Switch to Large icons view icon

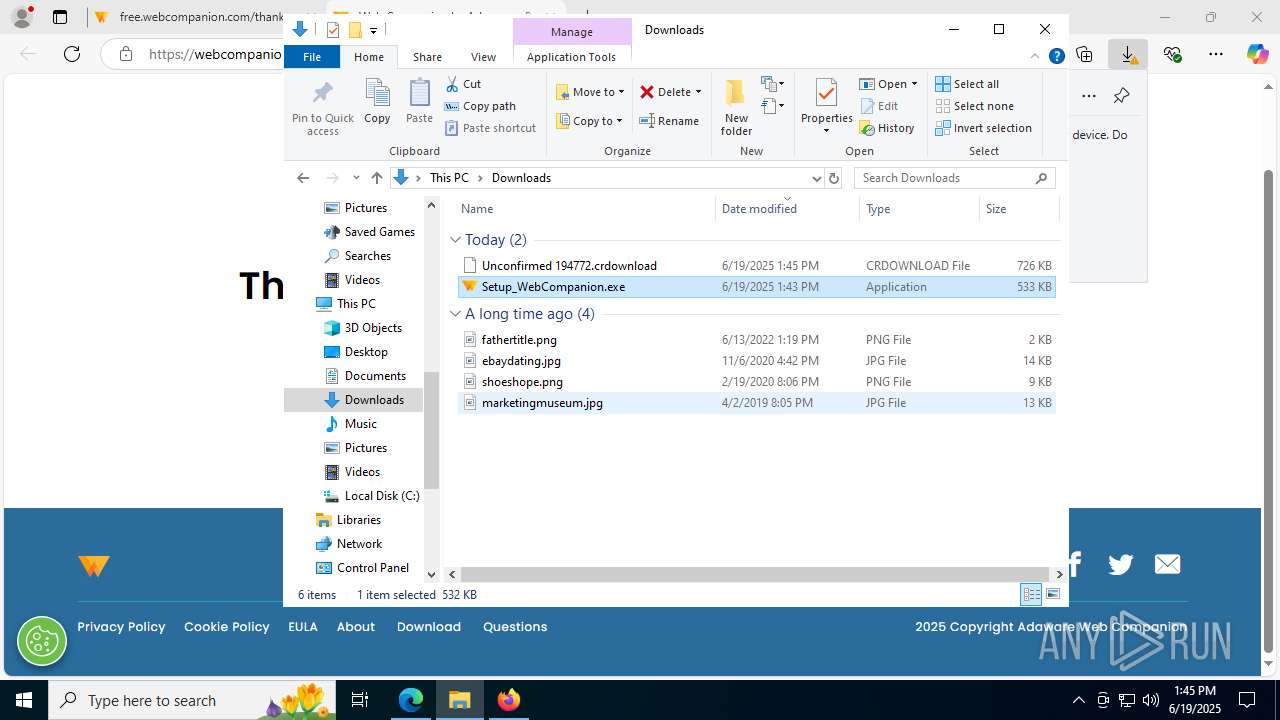click(1052, 594)
